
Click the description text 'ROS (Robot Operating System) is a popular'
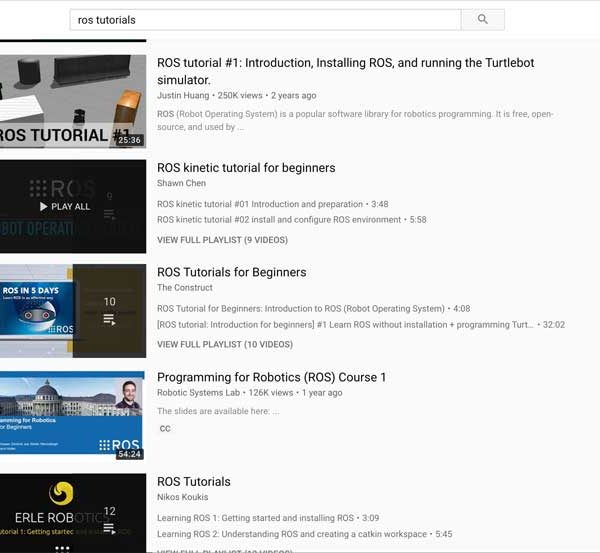coord(355,120)
